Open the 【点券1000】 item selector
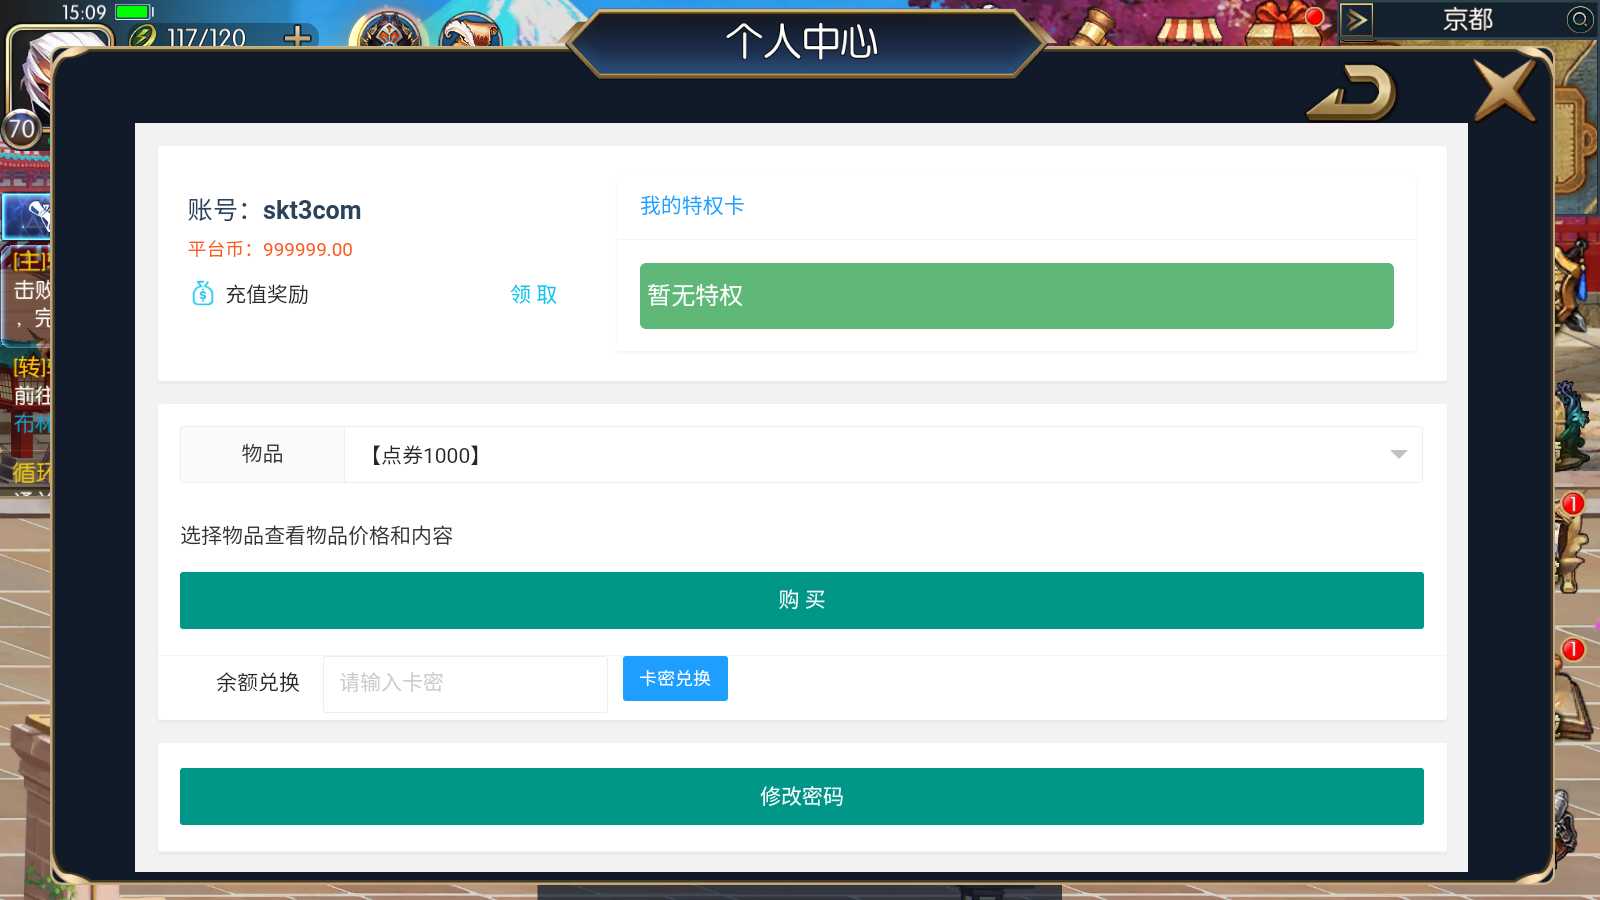 882,455
